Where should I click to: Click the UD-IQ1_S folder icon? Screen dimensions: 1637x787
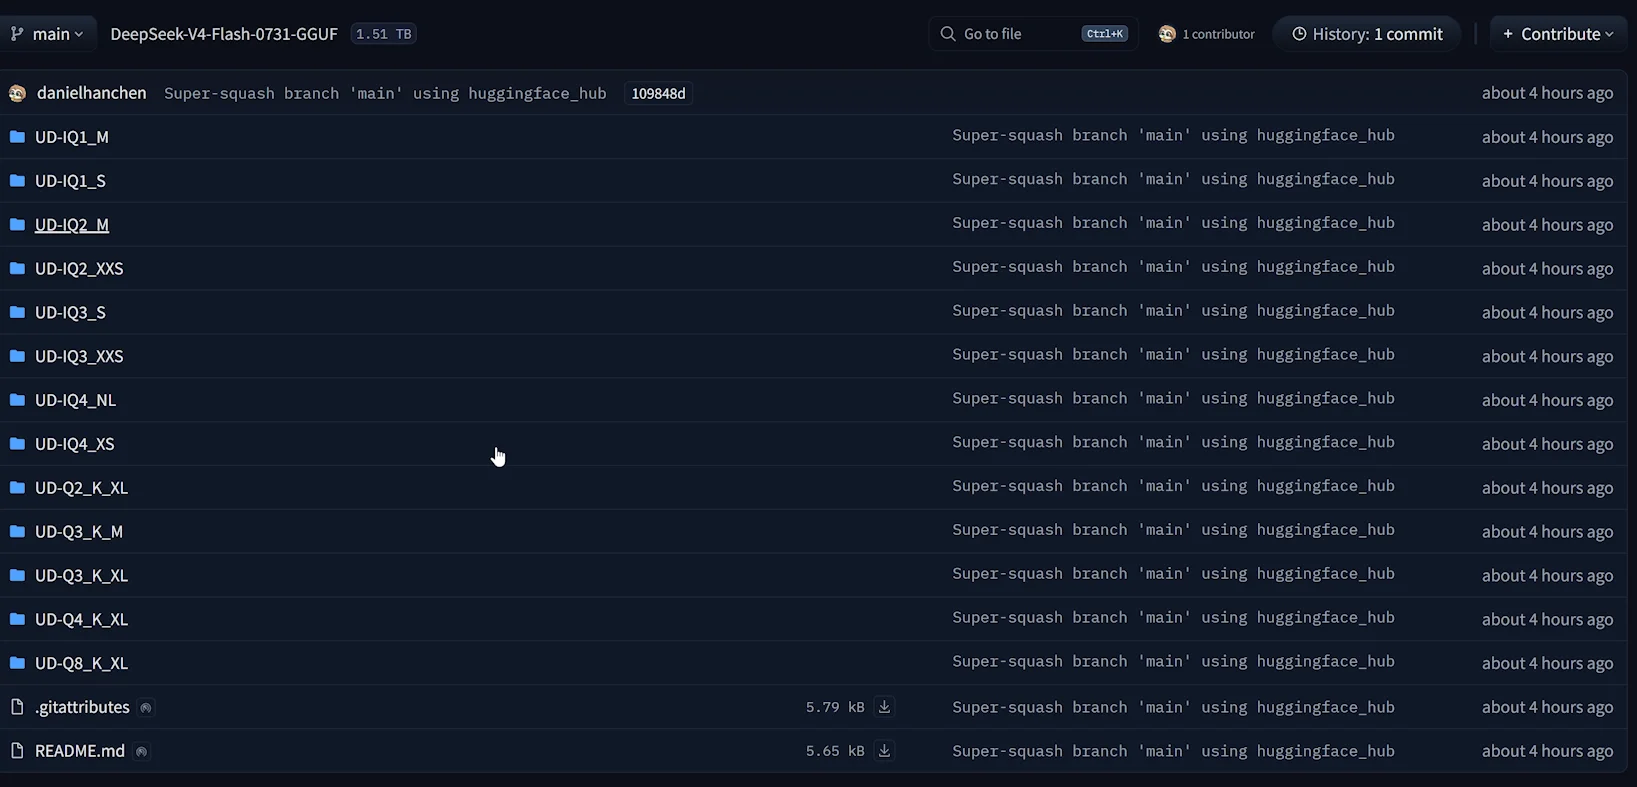coord(17,180)
